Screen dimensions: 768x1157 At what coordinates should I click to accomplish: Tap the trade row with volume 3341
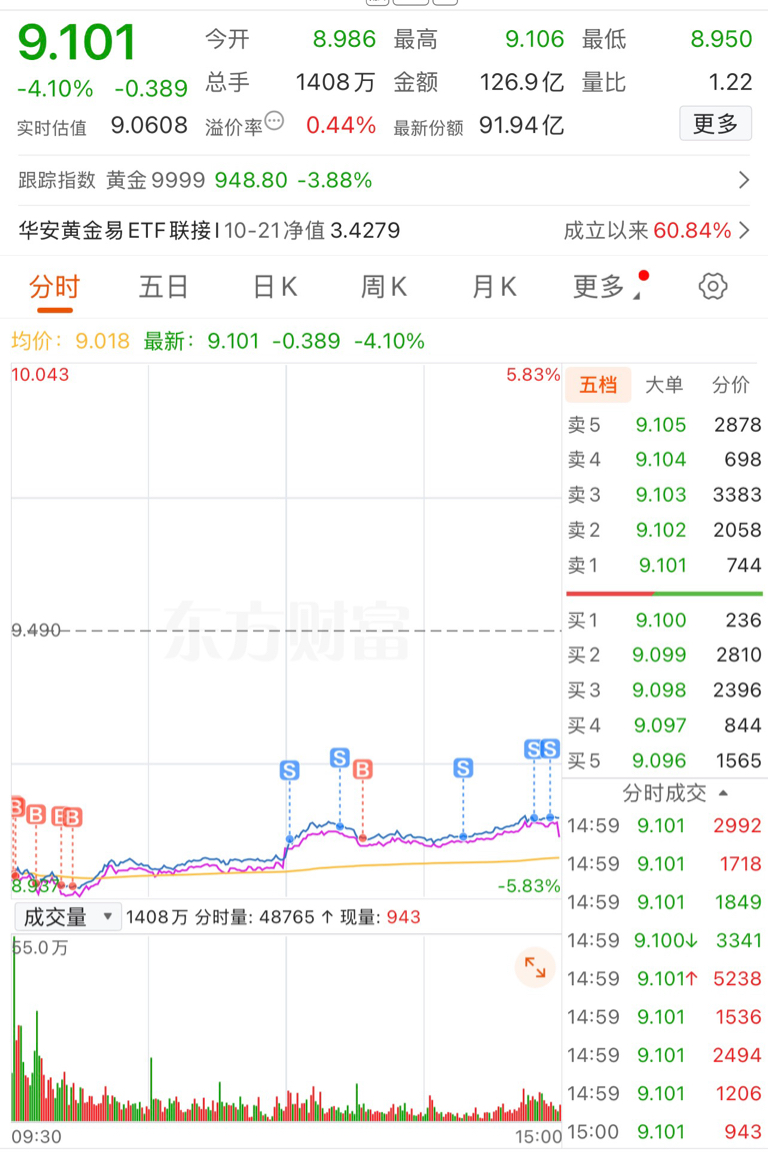(664, 940)
